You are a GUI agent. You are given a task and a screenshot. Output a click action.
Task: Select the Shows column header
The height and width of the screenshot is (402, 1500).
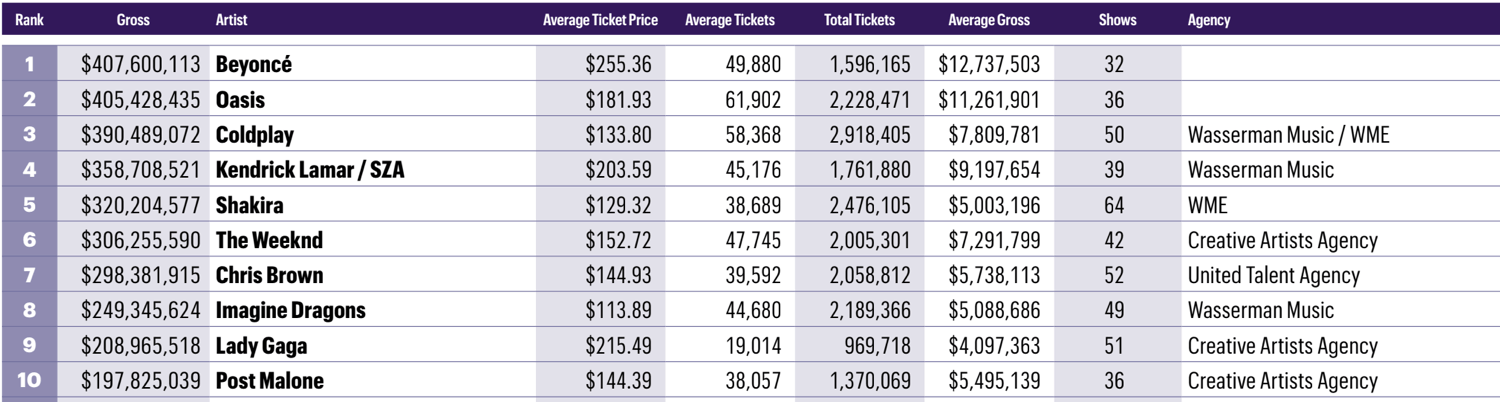(x=1116, y=19)
